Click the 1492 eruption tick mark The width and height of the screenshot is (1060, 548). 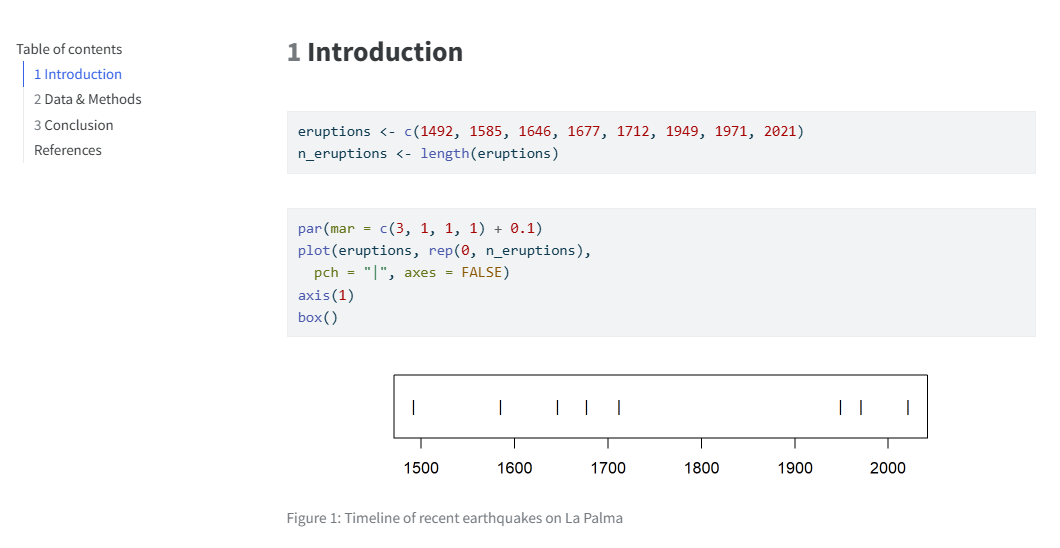click(413, 407)
